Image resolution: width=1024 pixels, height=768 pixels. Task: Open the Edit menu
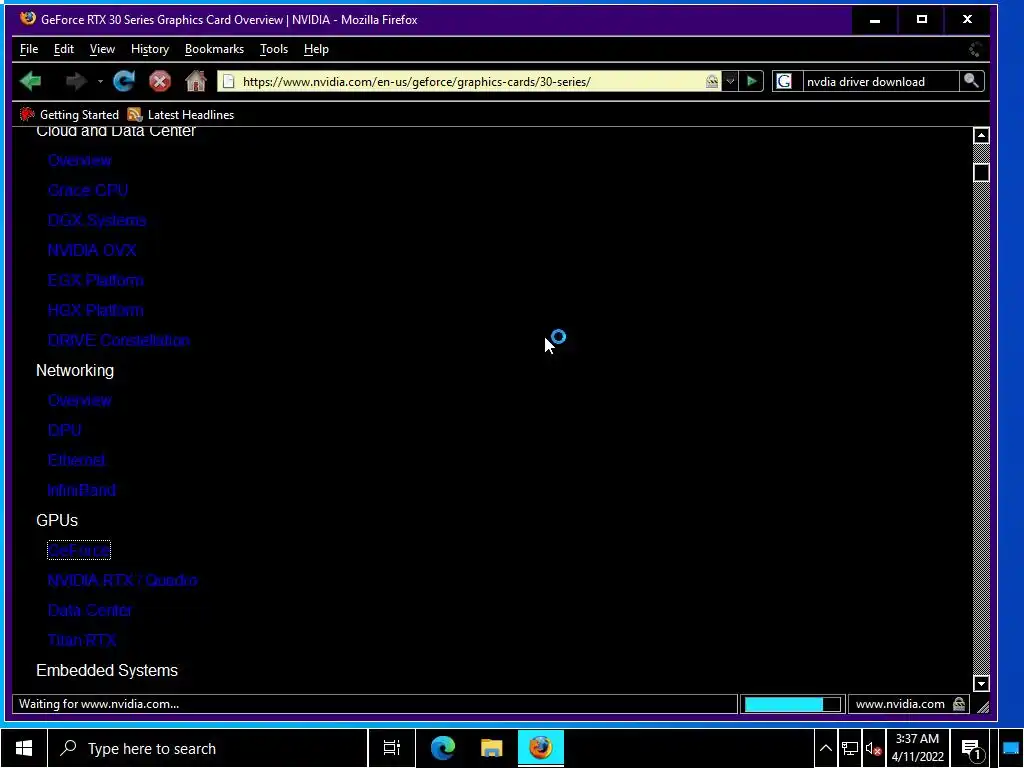tap(63, 49)
